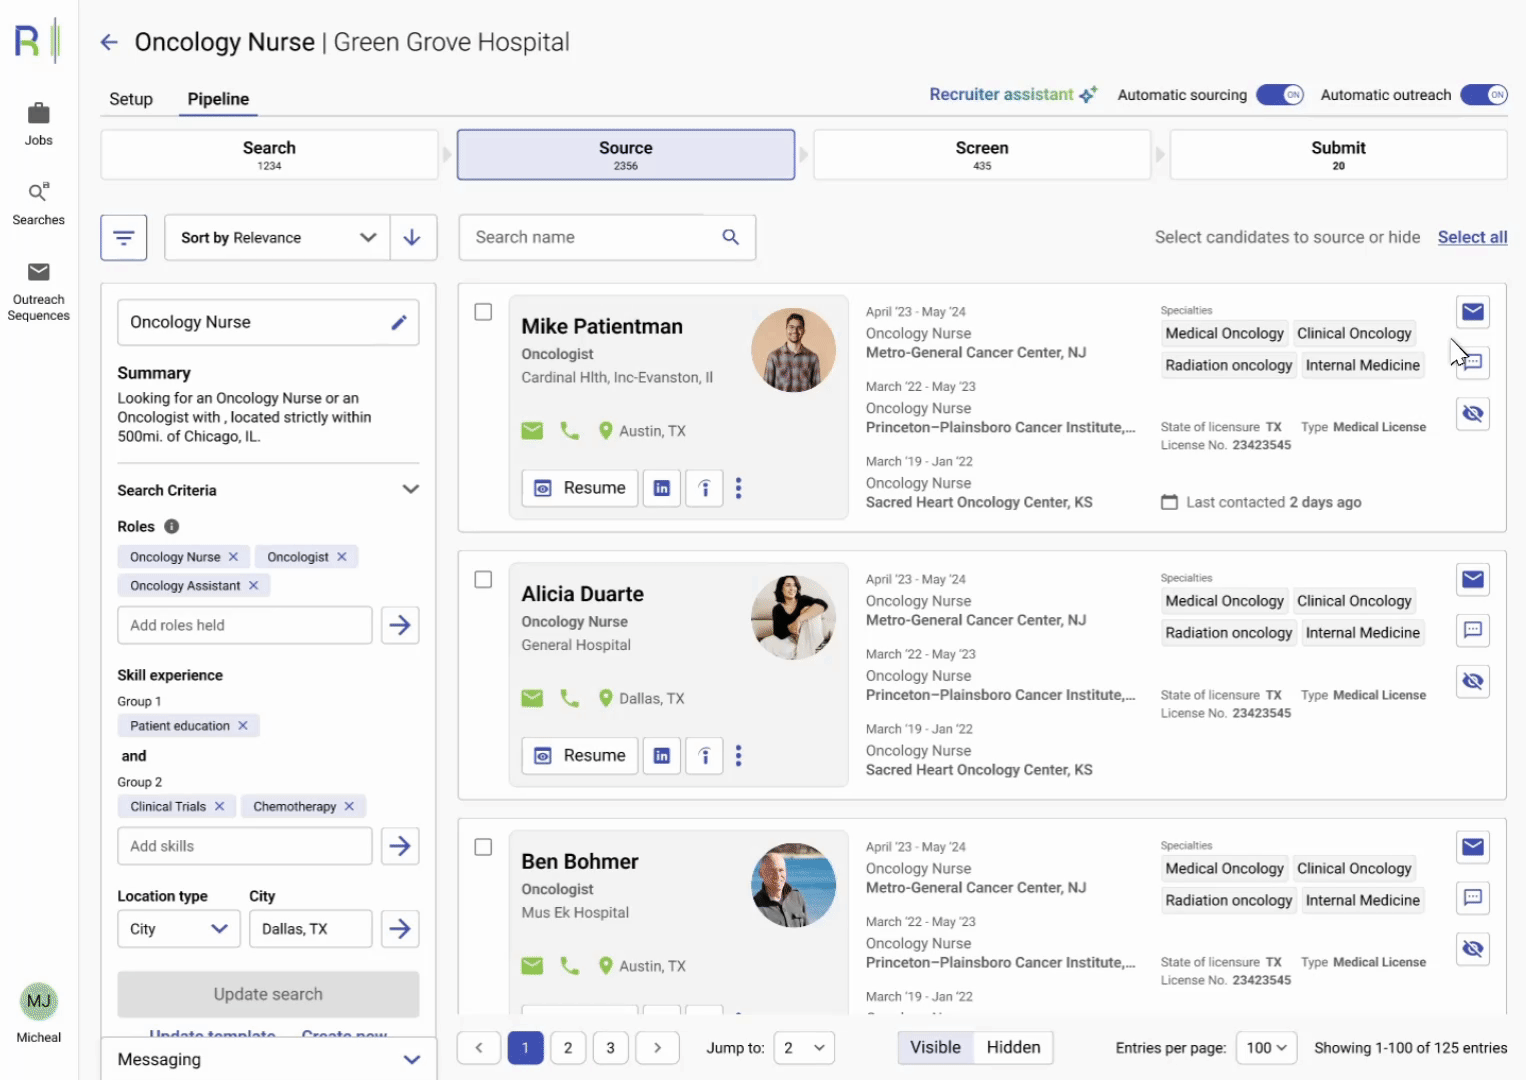
Task: Remove the Oncology Assistant role tag
Action: (x=254, y=586)
